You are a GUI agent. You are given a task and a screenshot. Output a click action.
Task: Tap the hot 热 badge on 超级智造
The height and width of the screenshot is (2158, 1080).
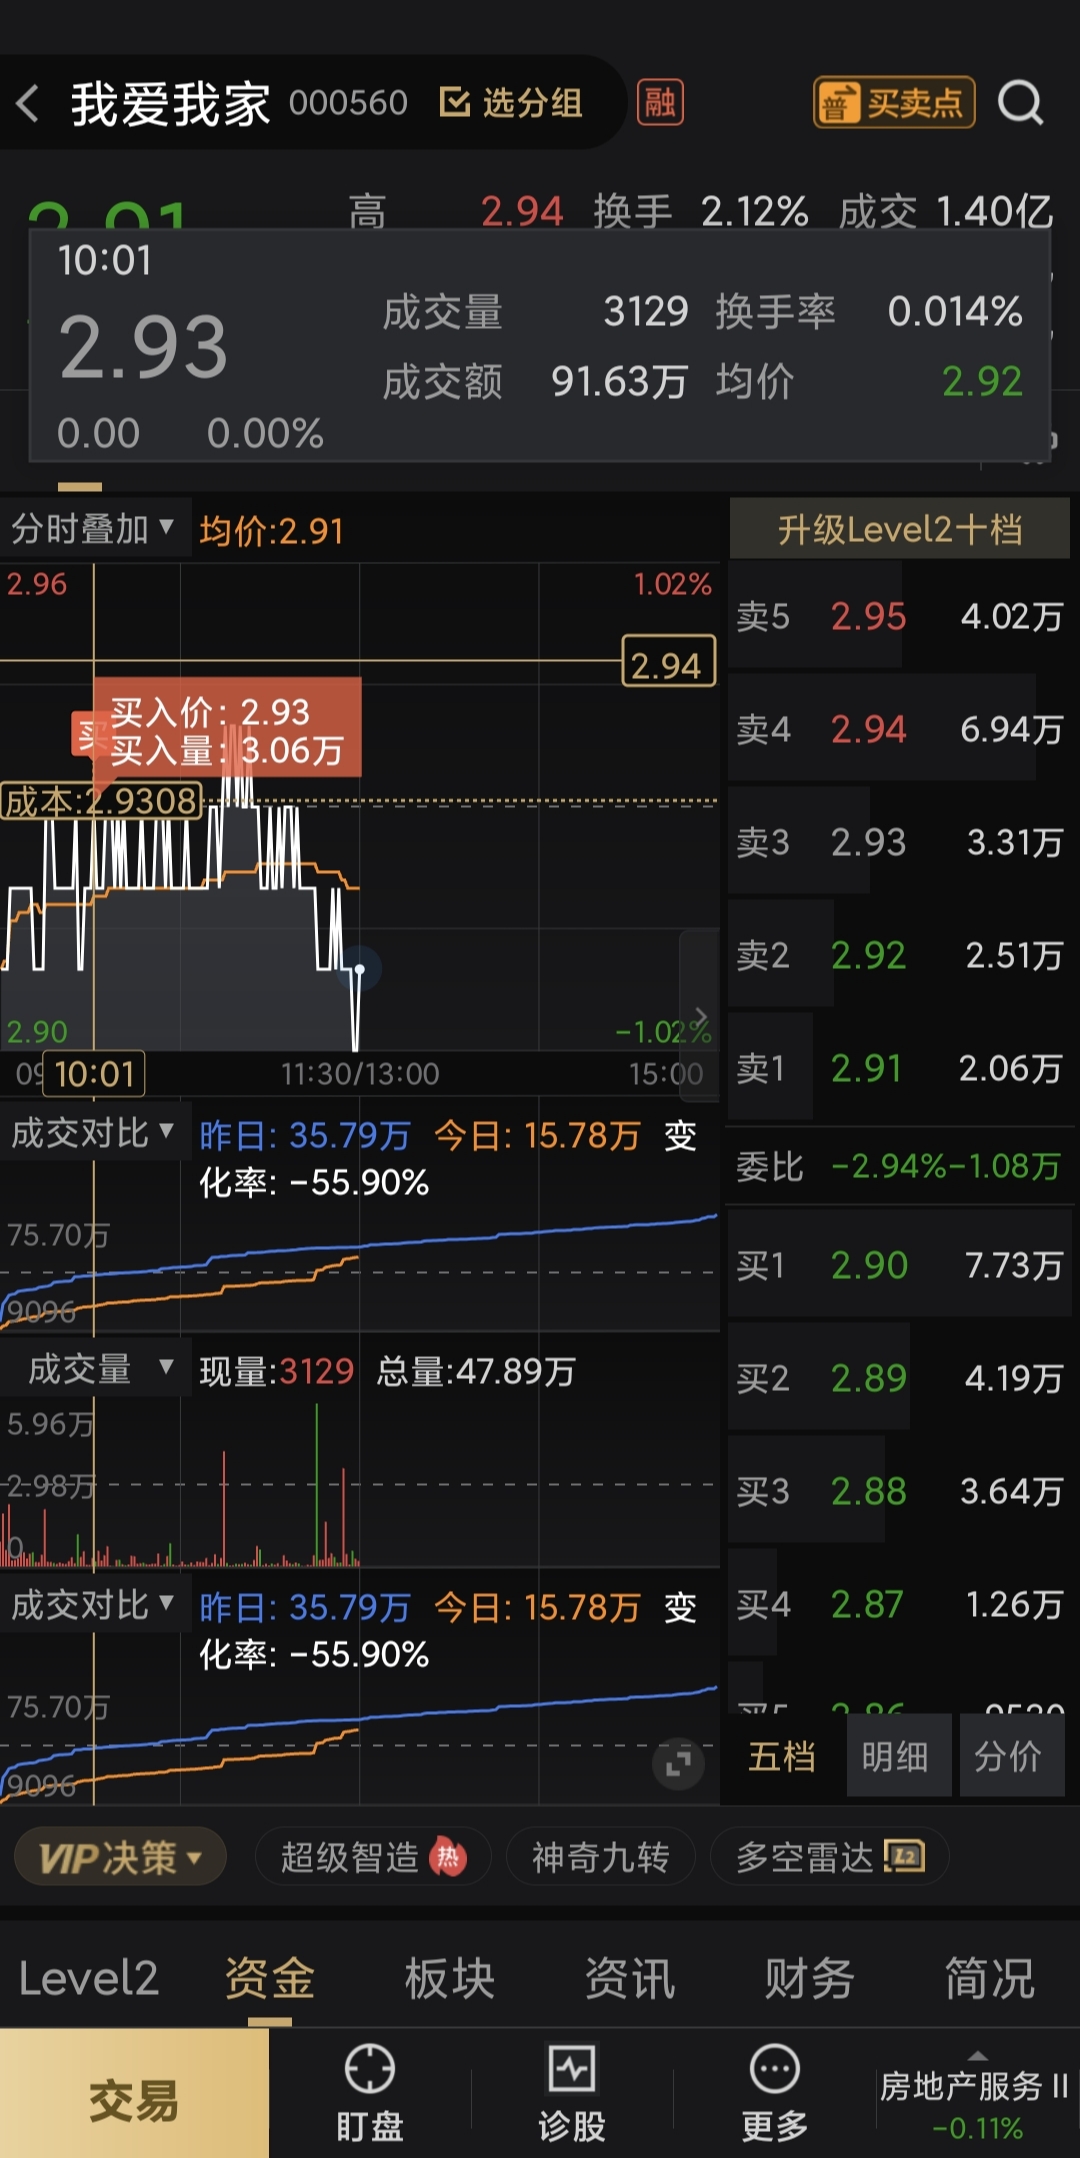click(x=448, y=1858)
